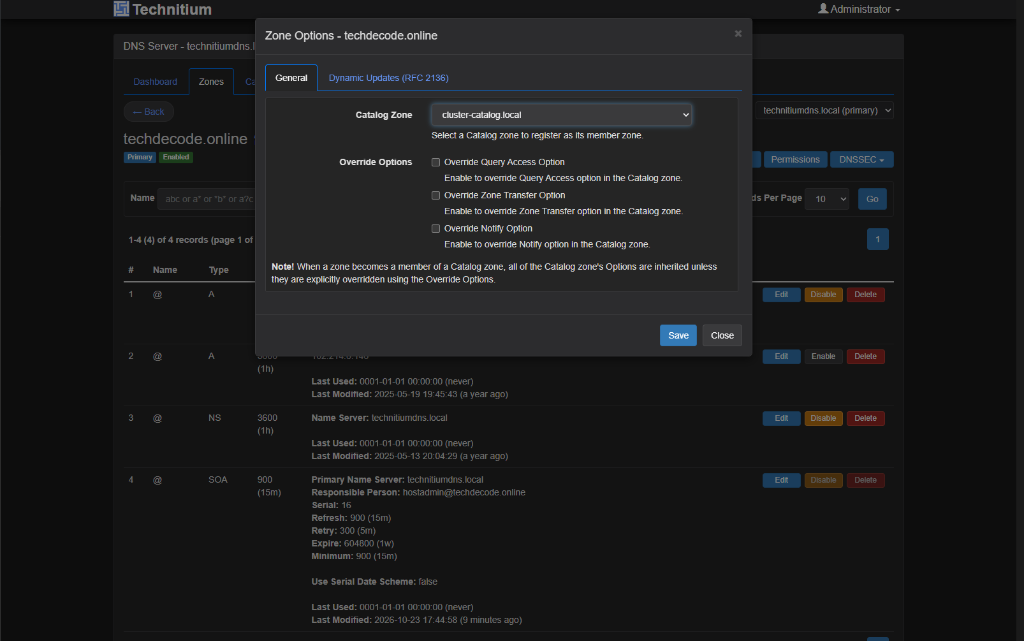The image size is (1024, 641).
Task: Click the Zone Options dialog title
Action: pyautogui.click(x=351, y=36)
